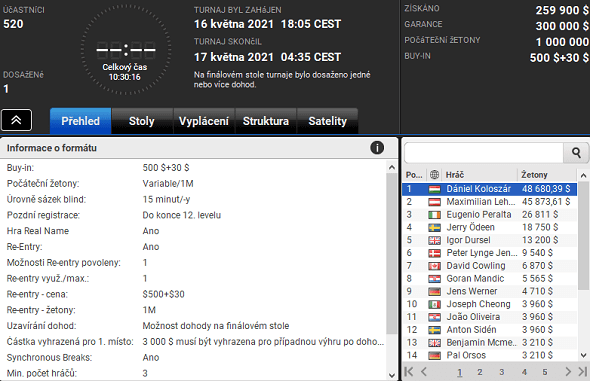Open page 3 of player list
590x381 pixels.
502,372
